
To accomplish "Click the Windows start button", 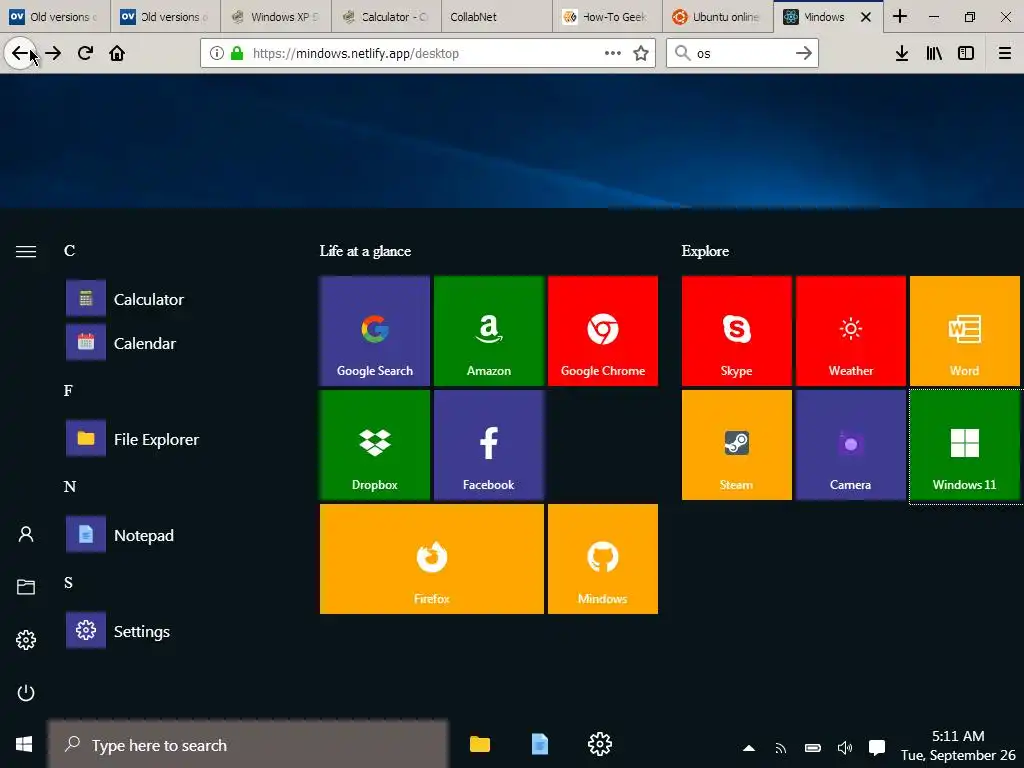I will click(24, 744).
